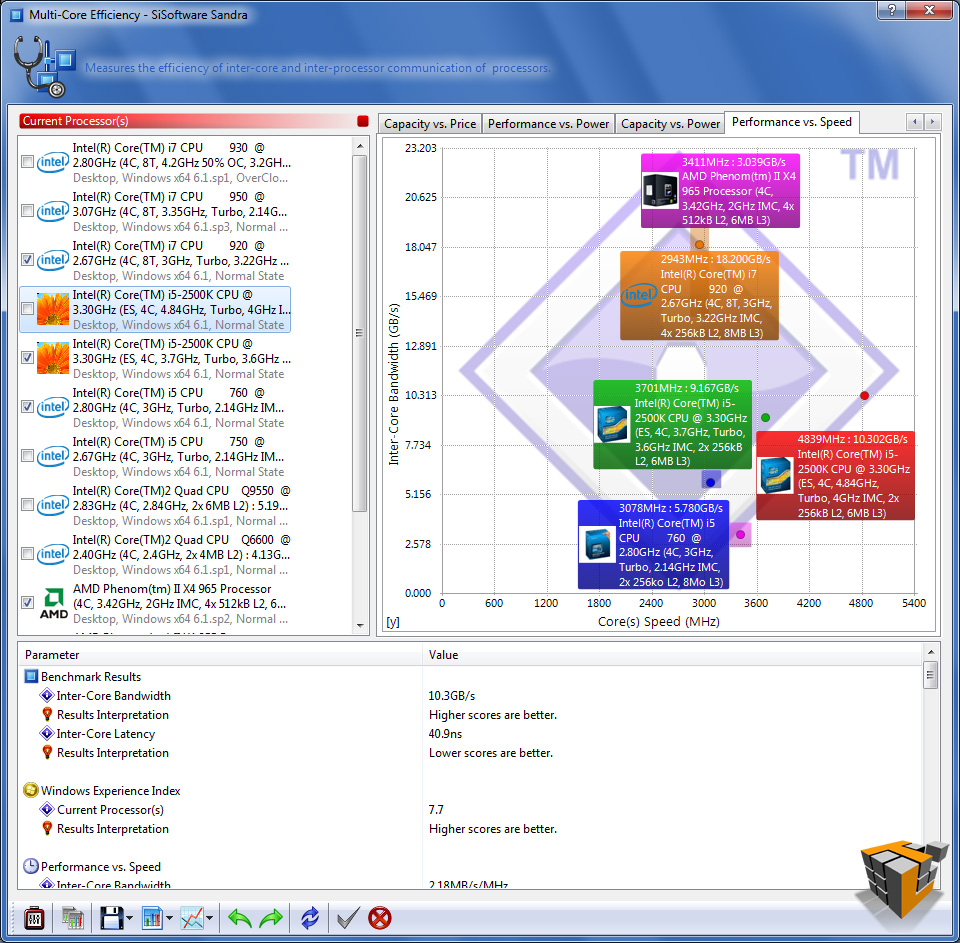Click results panel scrollbar up arrow
960x943 pixels.
coord(931,653)
